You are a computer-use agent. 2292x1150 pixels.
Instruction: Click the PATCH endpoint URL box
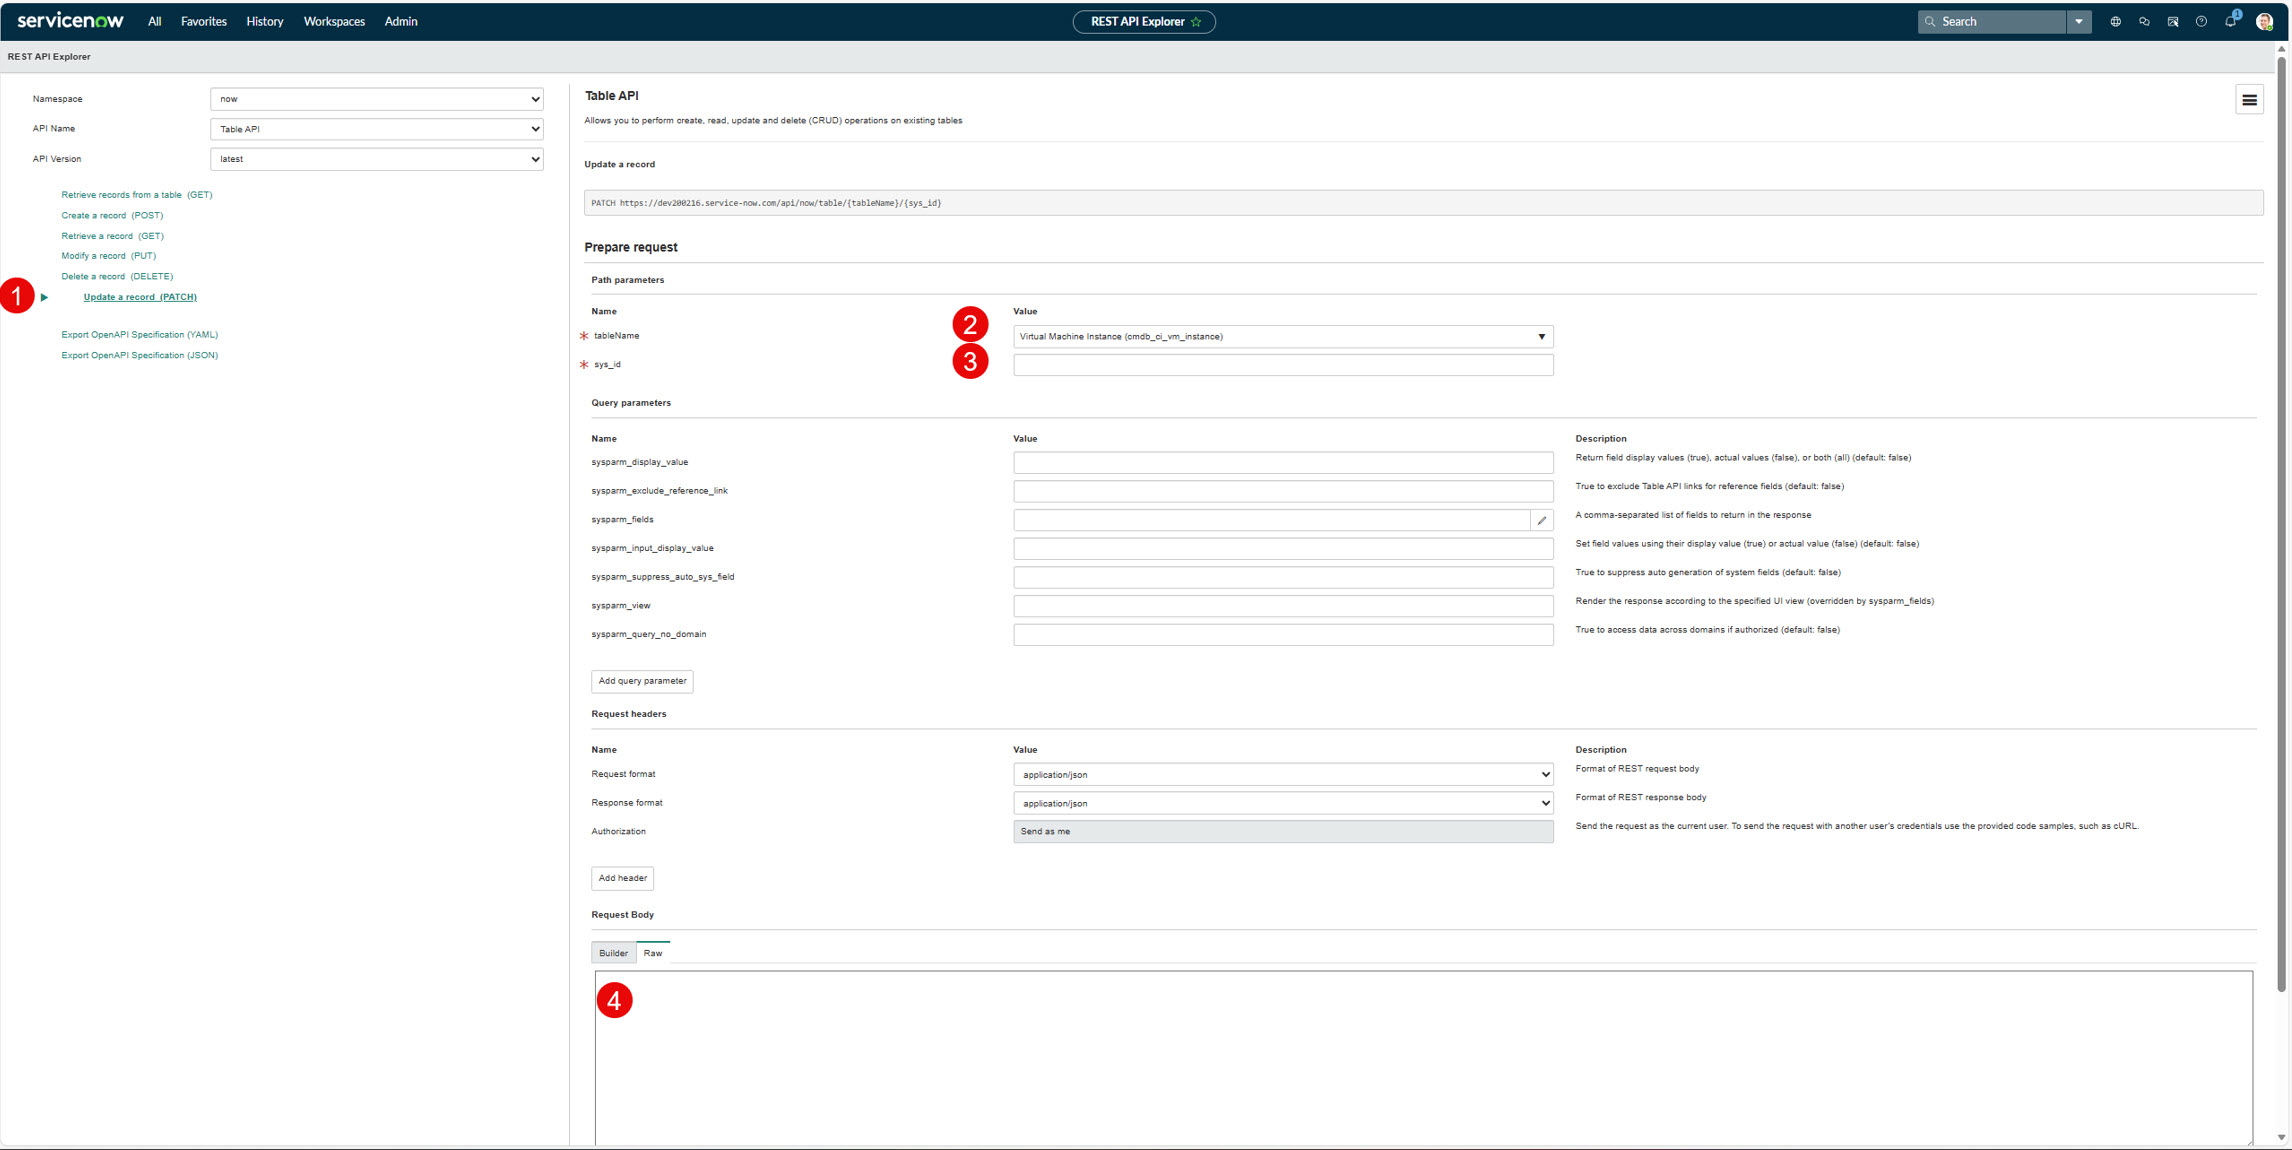coord(1423,203)
